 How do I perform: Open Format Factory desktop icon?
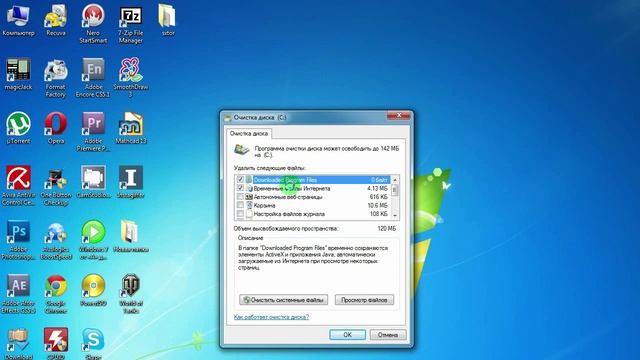click(56, 78)
